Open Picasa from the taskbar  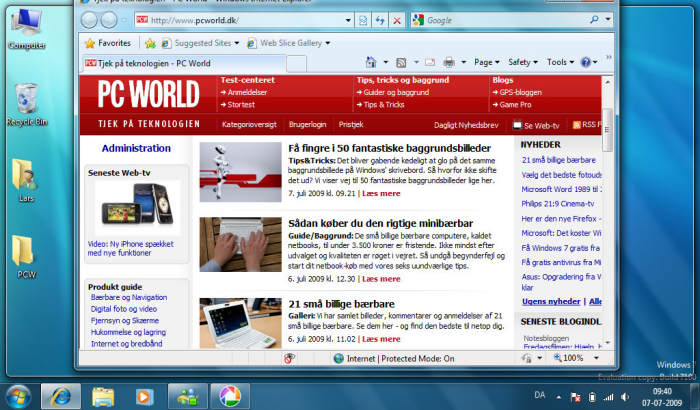230,396
